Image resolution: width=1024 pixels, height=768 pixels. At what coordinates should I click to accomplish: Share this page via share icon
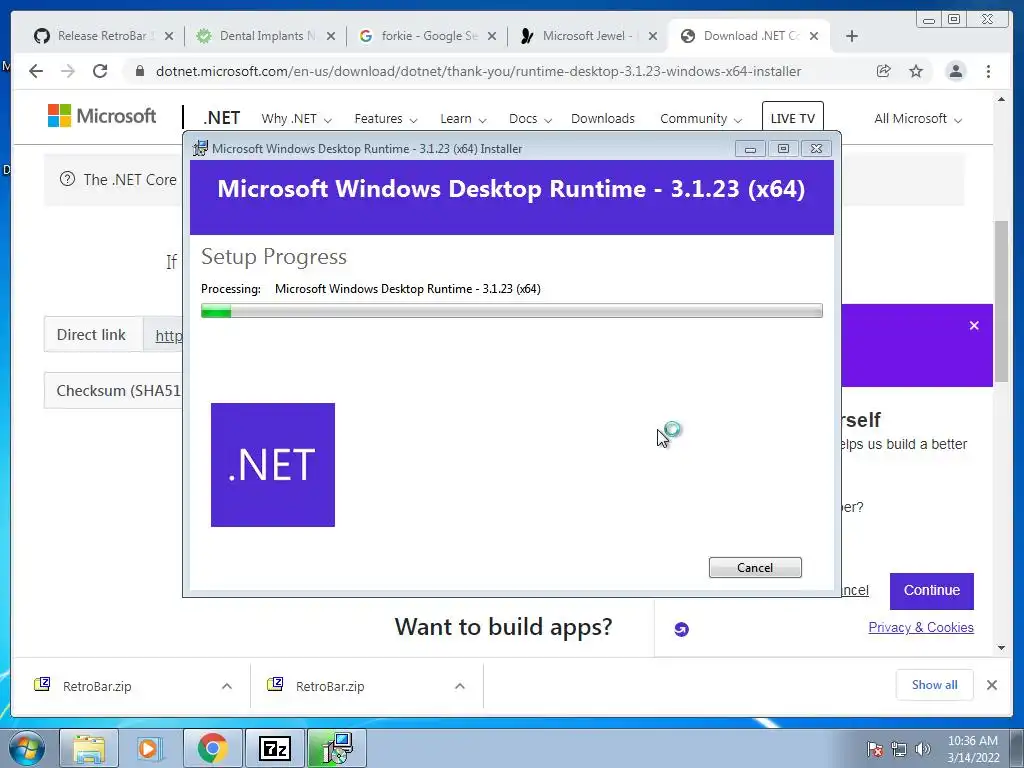(884, 71)
